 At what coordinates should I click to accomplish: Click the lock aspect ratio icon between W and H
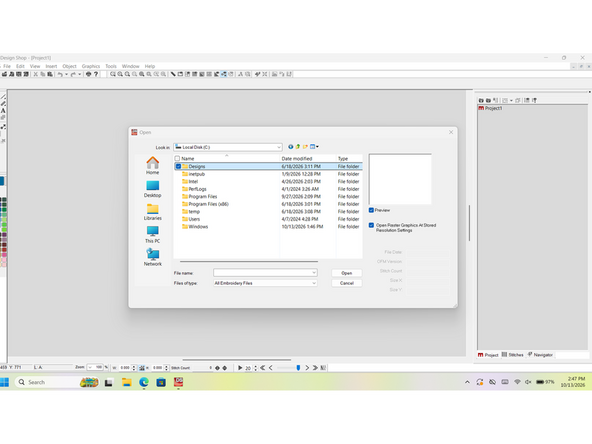pos(142,367)
